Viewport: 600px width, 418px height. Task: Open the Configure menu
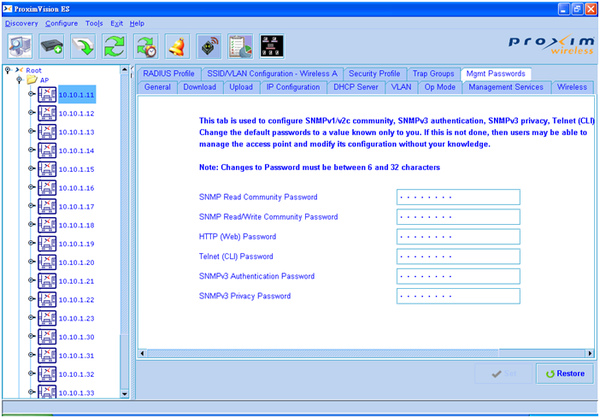click(62, 23)
